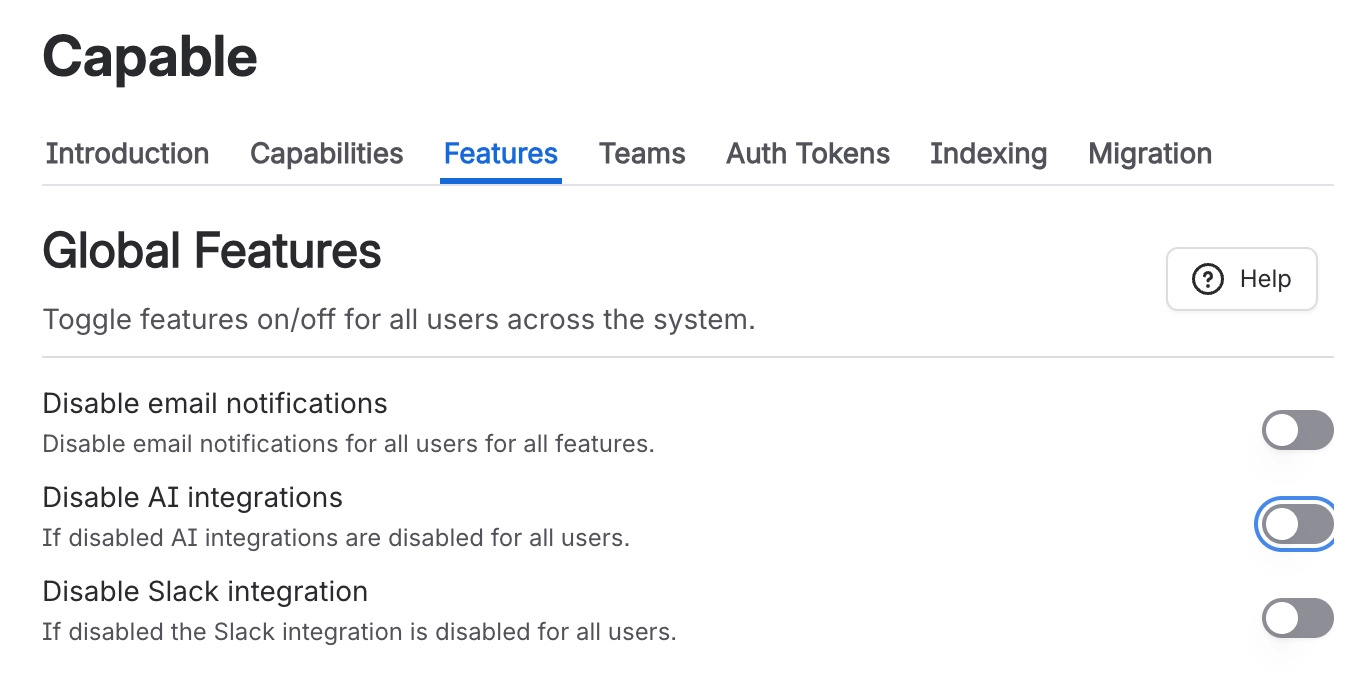Click the Capable app title

click(149, 56)
